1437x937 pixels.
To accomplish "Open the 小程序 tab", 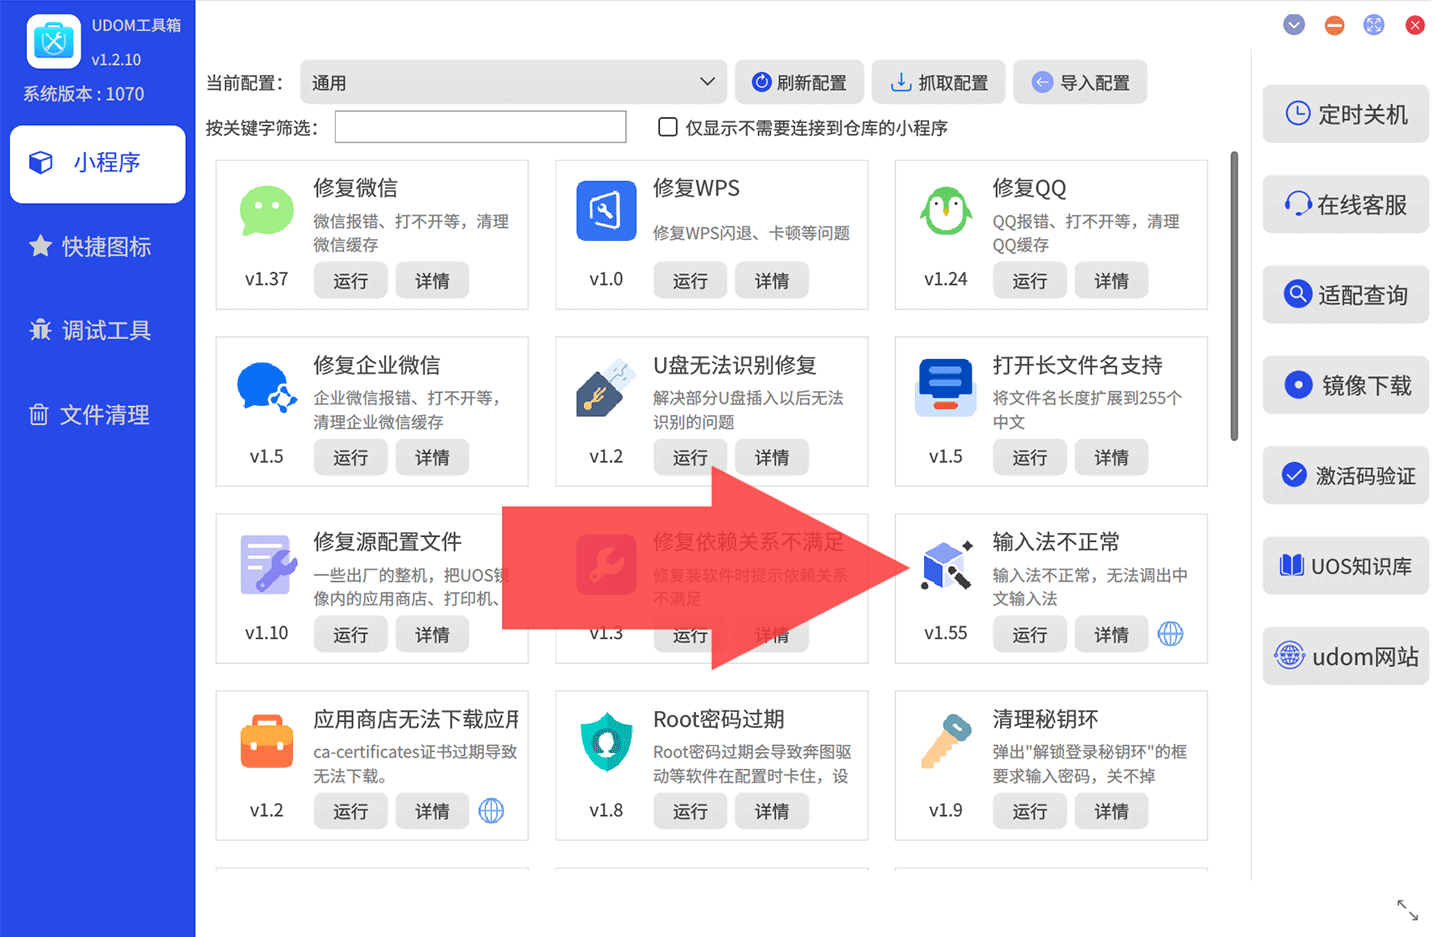I will click(97, 163).
